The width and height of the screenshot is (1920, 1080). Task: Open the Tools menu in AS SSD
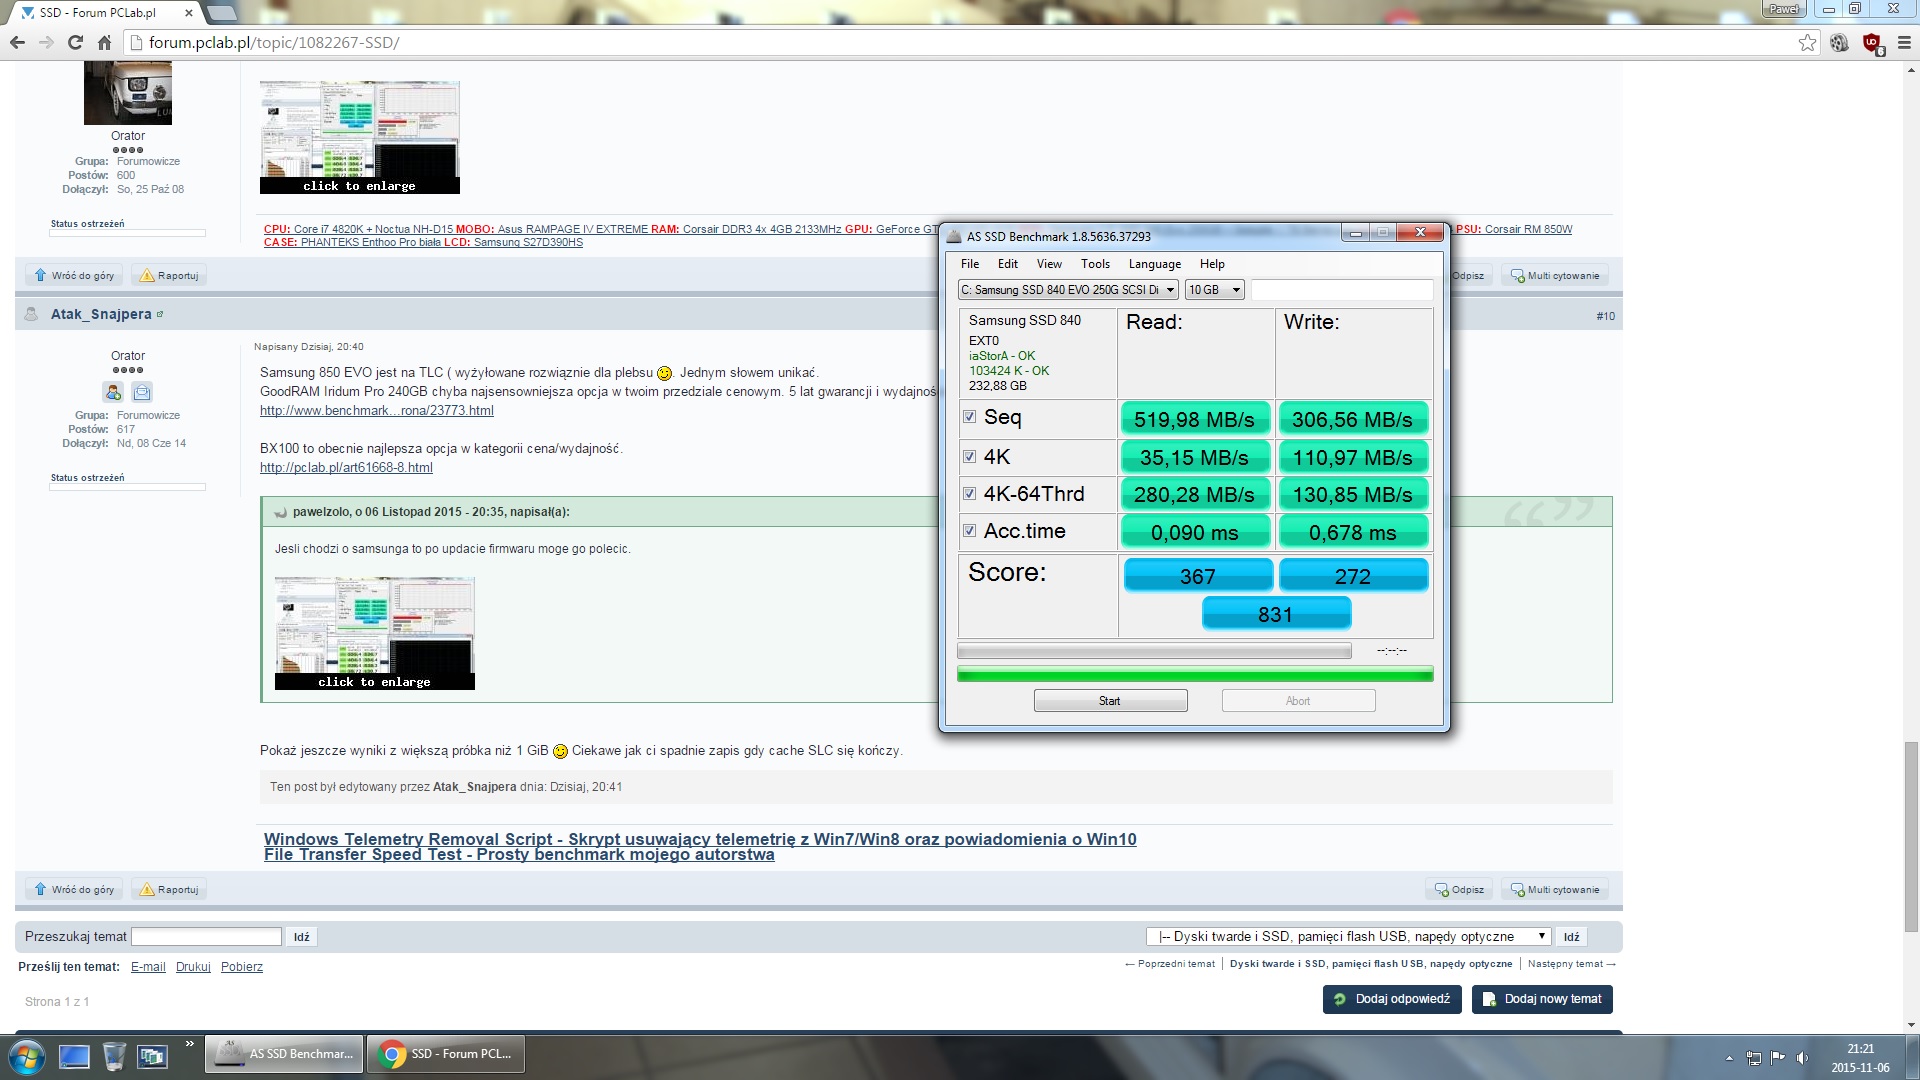1094,264
